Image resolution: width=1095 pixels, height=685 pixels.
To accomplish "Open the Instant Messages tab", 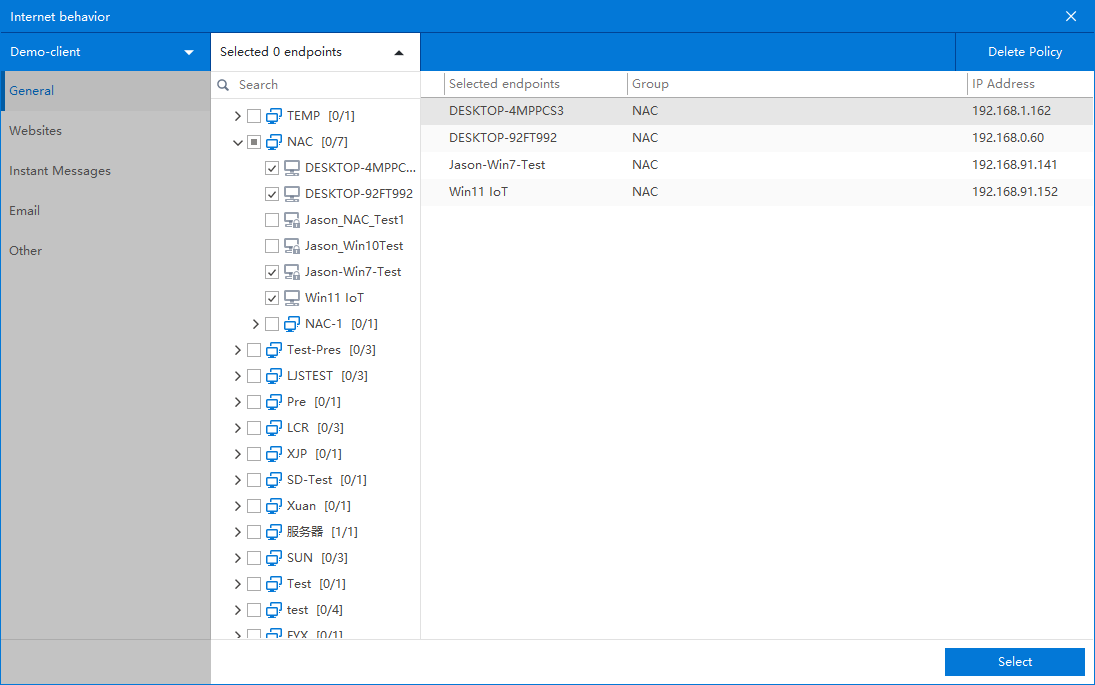I will pos(60,171).
